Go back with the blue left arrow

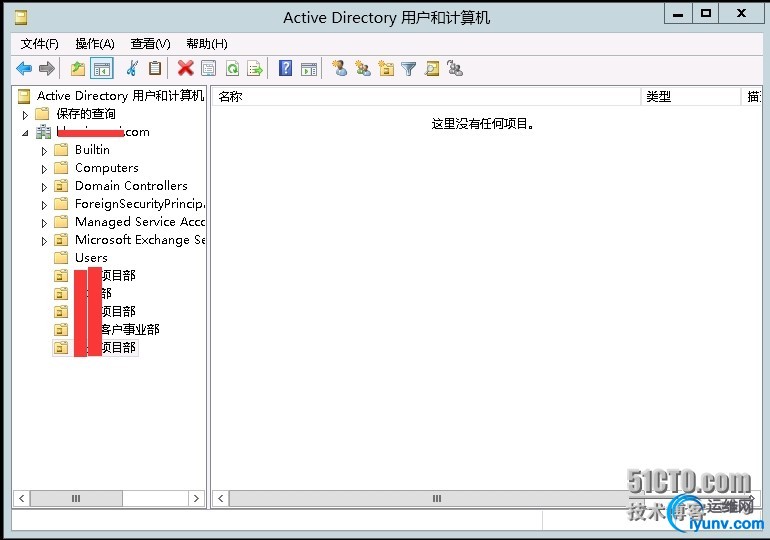(x=24, y=69)
